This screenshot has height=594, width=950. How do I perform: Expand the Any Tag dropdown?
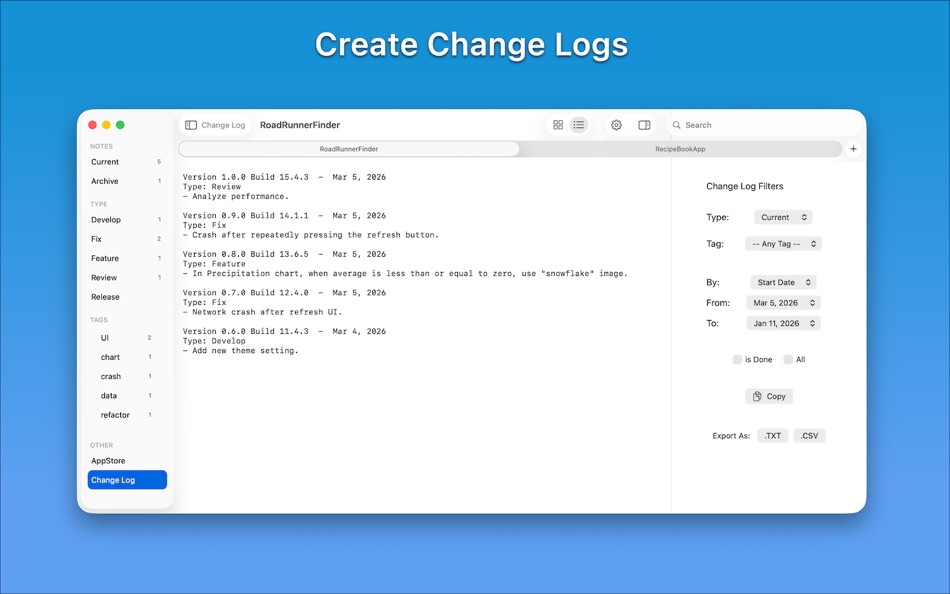tap(783, 243)
